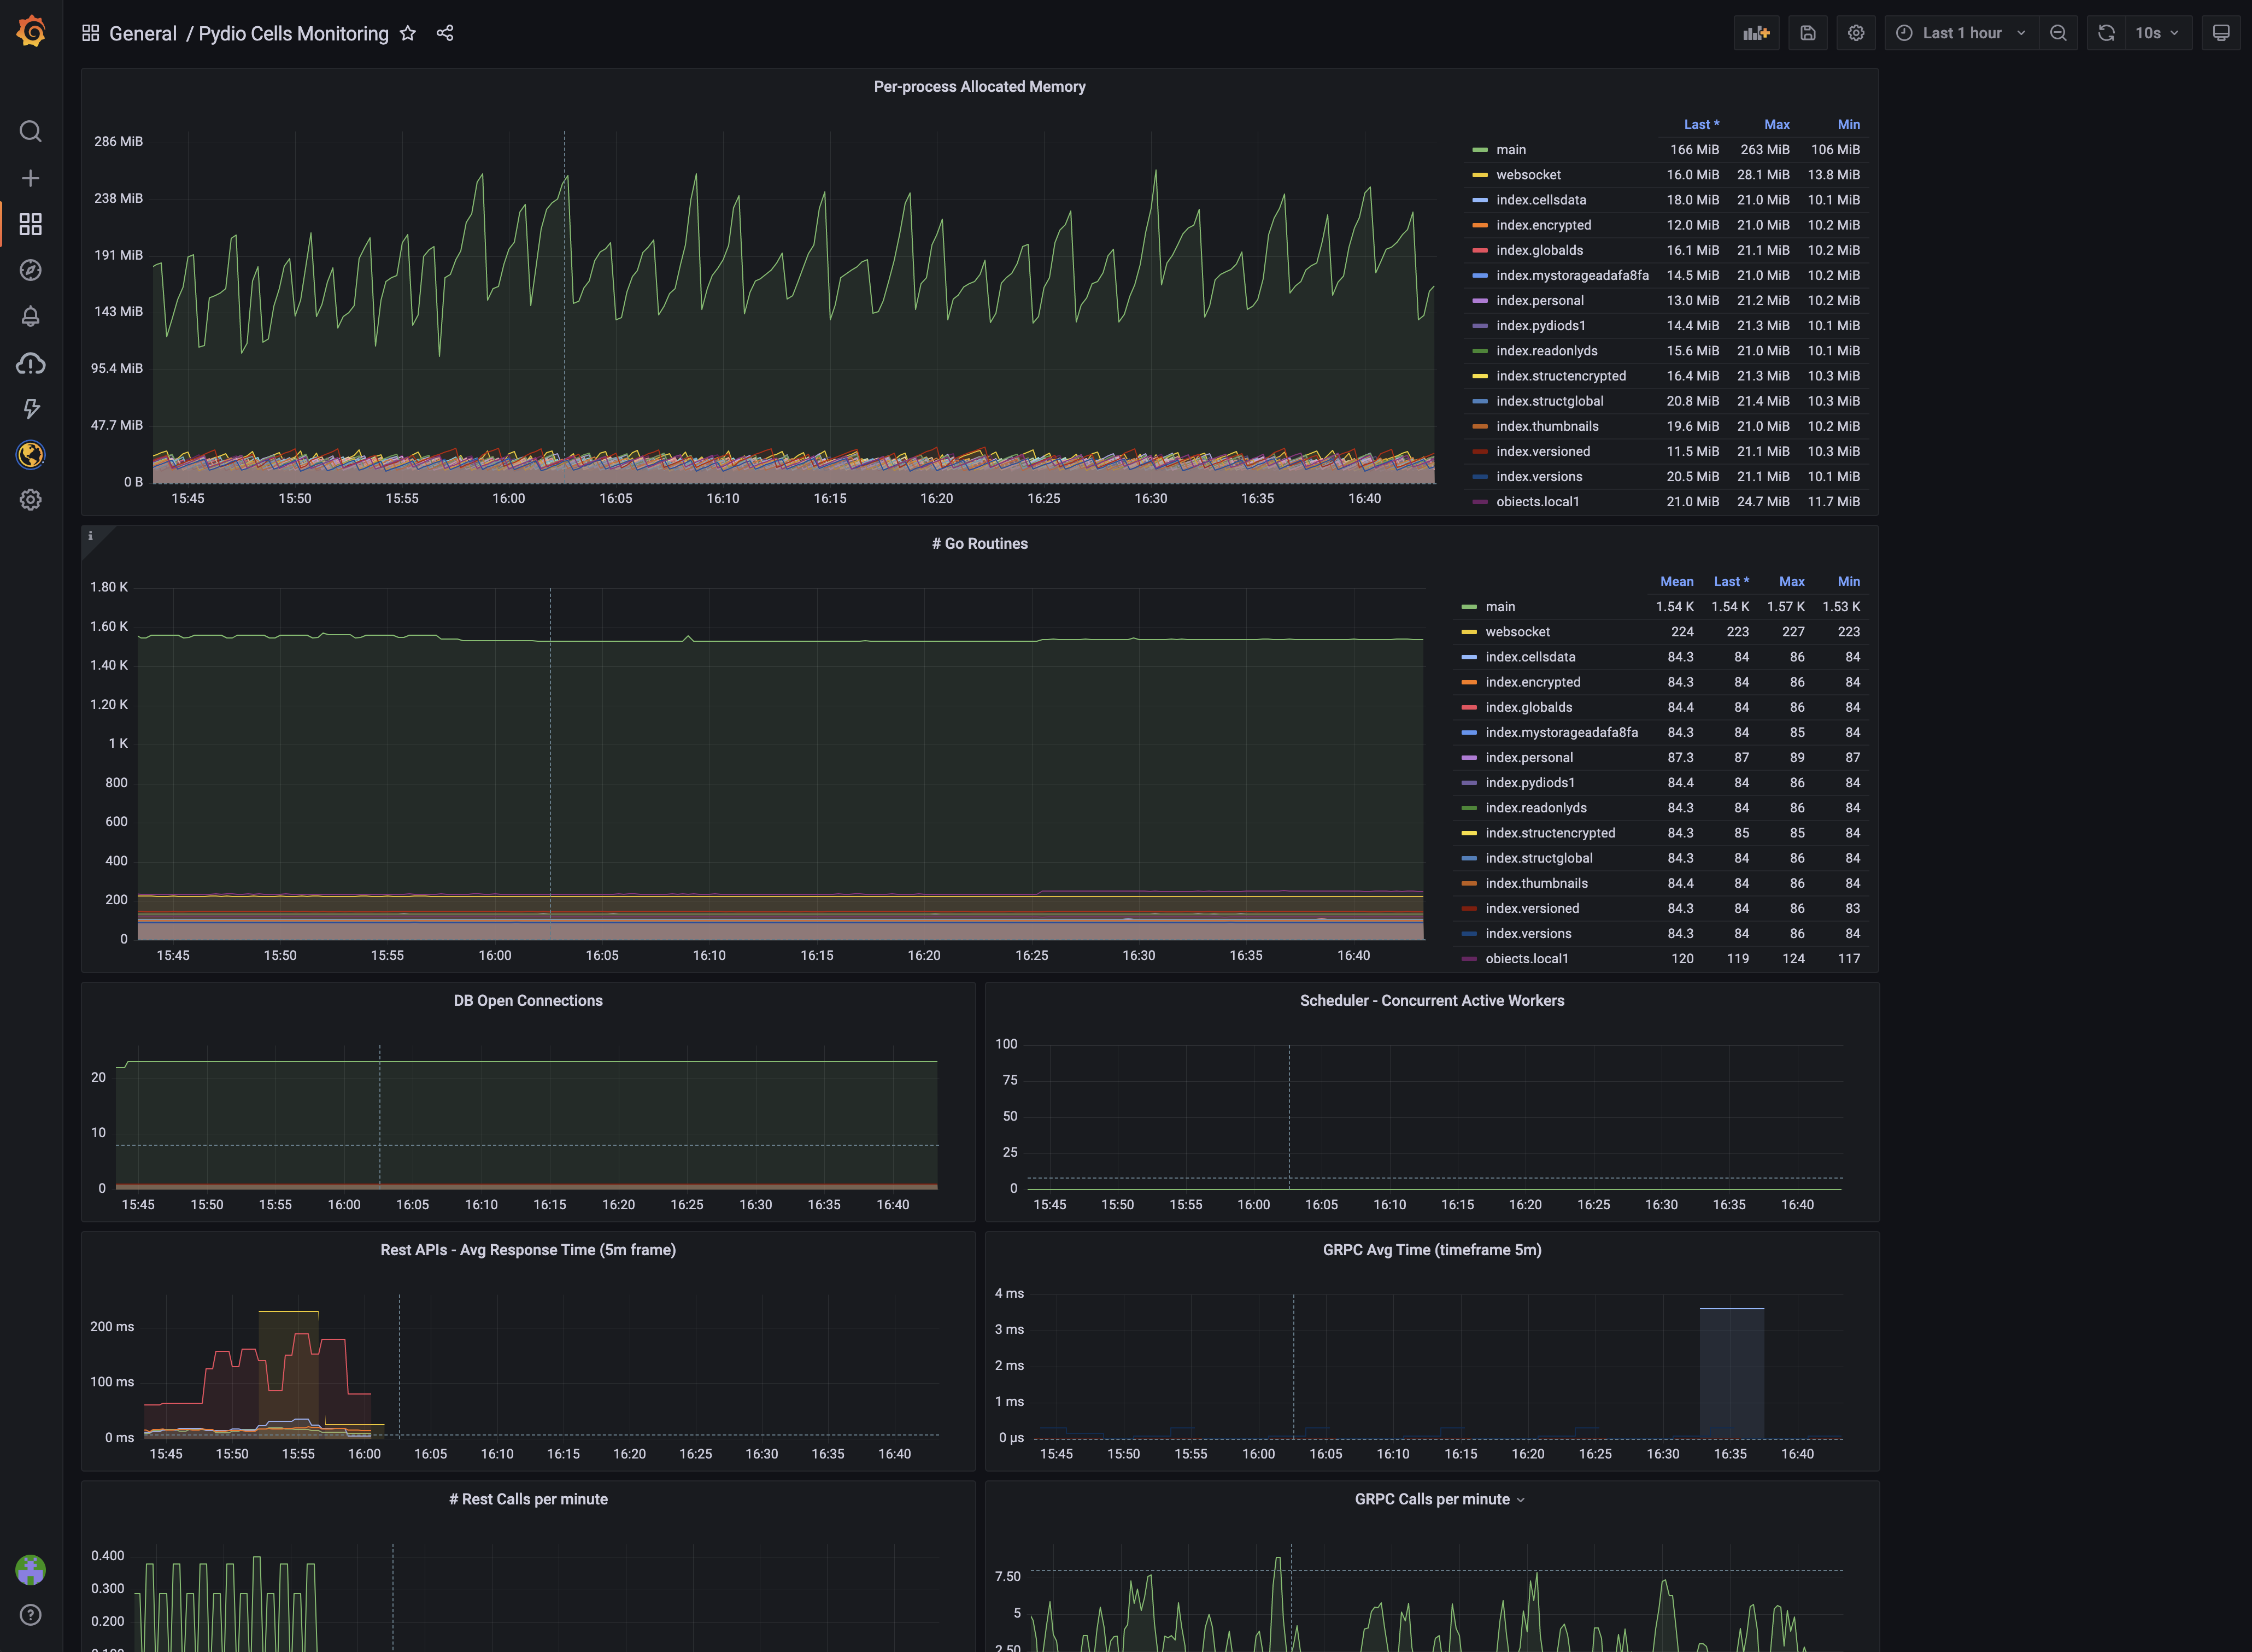Toggle index.versioned series in Go Routines legend

coord(1532,909)
